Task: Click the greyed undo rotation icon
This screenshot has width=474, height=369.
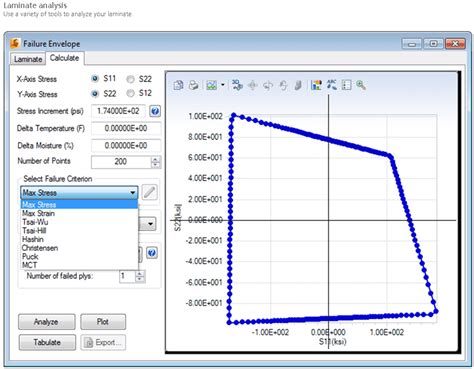Action: [x=283, y=85]
